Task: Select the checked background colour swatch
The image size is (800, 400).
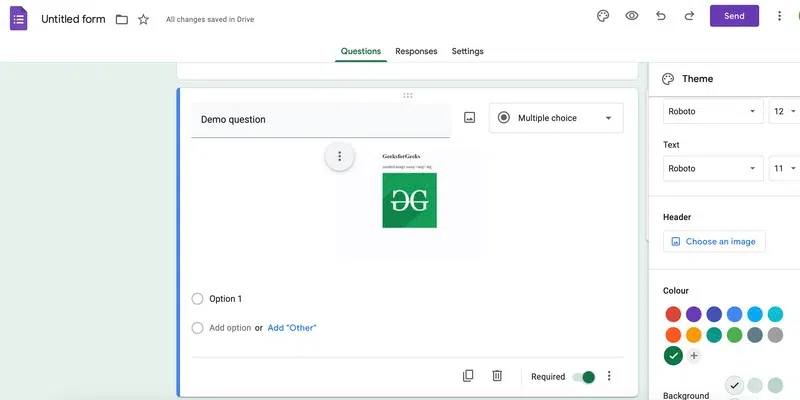Action: click(734, 385)
